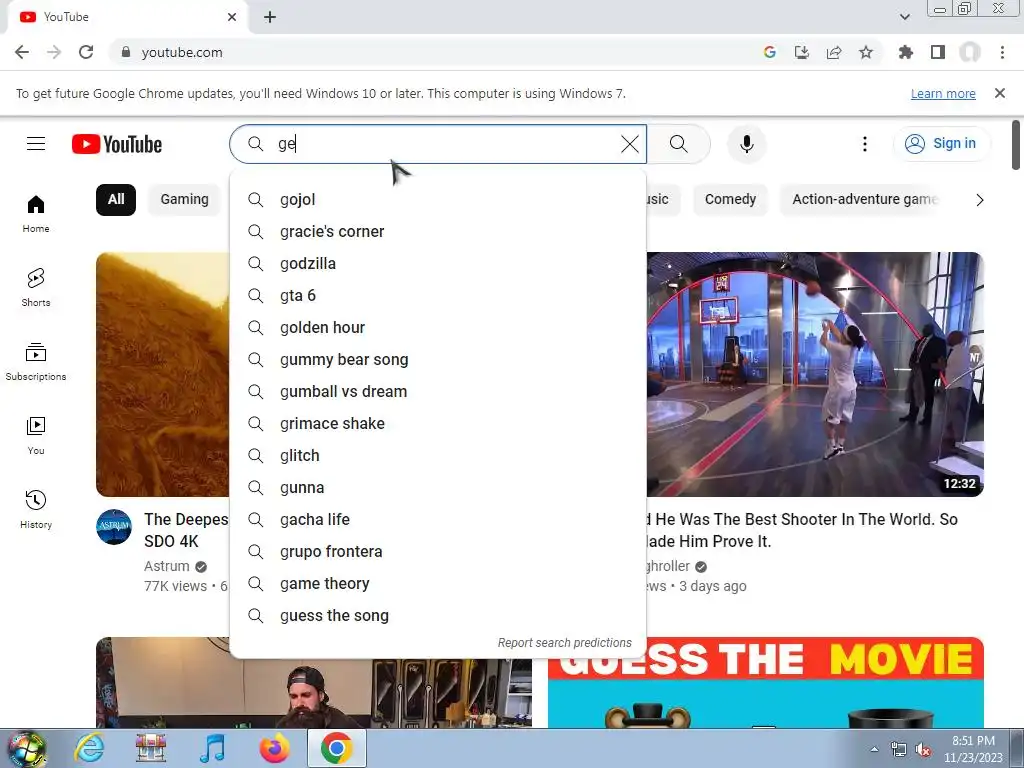This screenshot has width=1024, height=768.
Task: Choose the 'gta 6' suggestion
Action: (438, 295)
